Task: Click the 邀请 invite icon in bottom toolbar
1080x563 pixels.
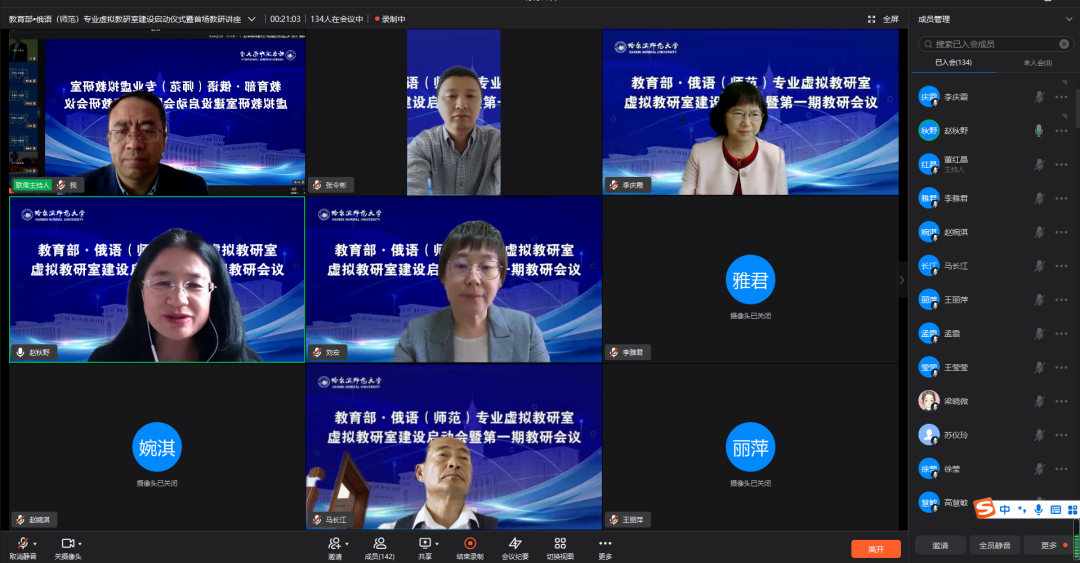Action: click(335, 543)
